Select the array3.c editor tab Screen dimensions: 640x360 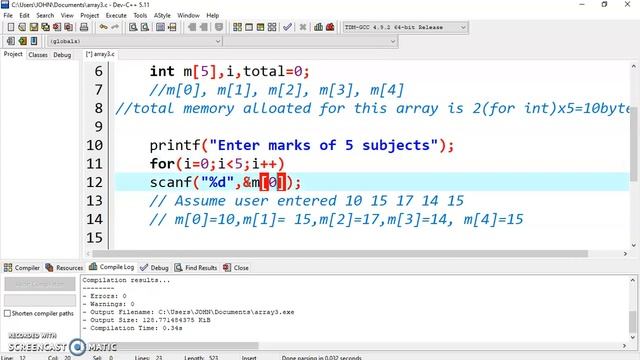(x=100, y=54)
